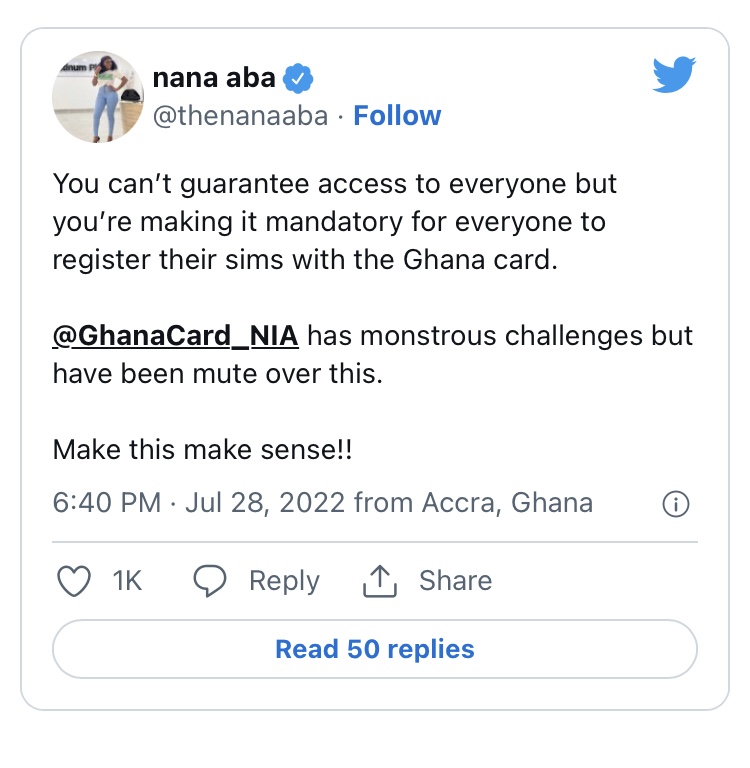
Task: Click the "You can't guarantee access" paragraph
Action: point(335,222)
